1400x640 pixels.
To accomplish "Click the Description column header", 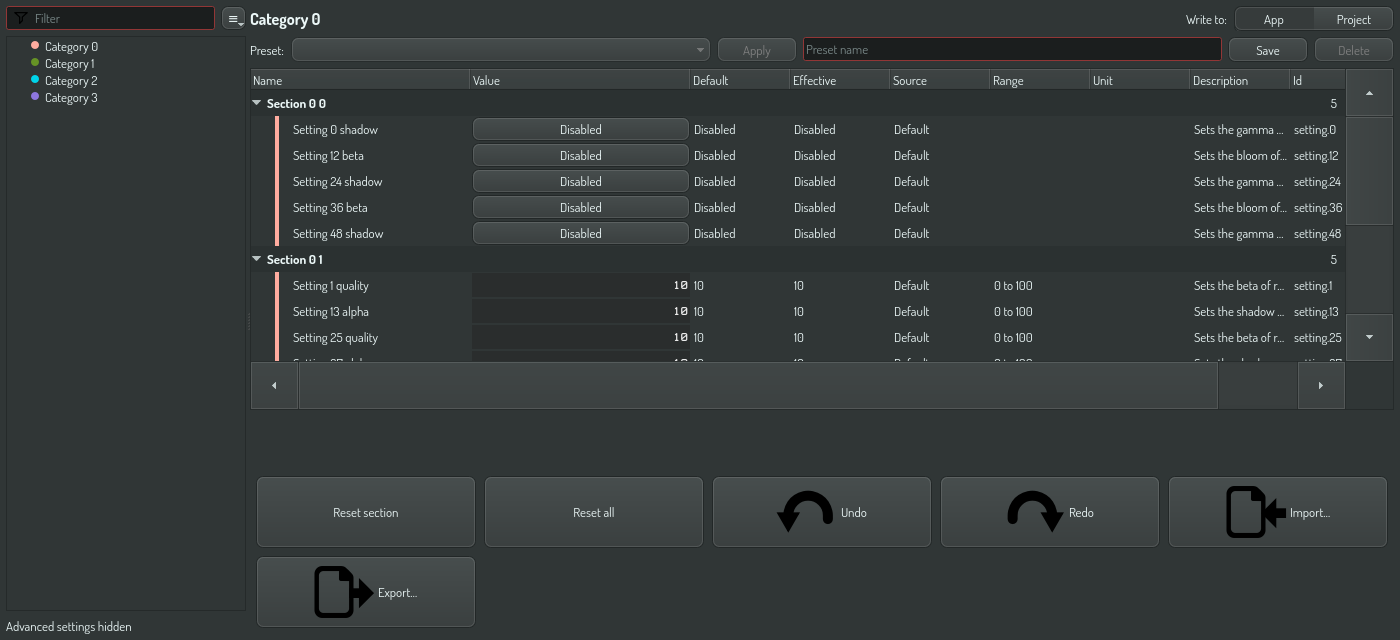I will coord(1240,80).
